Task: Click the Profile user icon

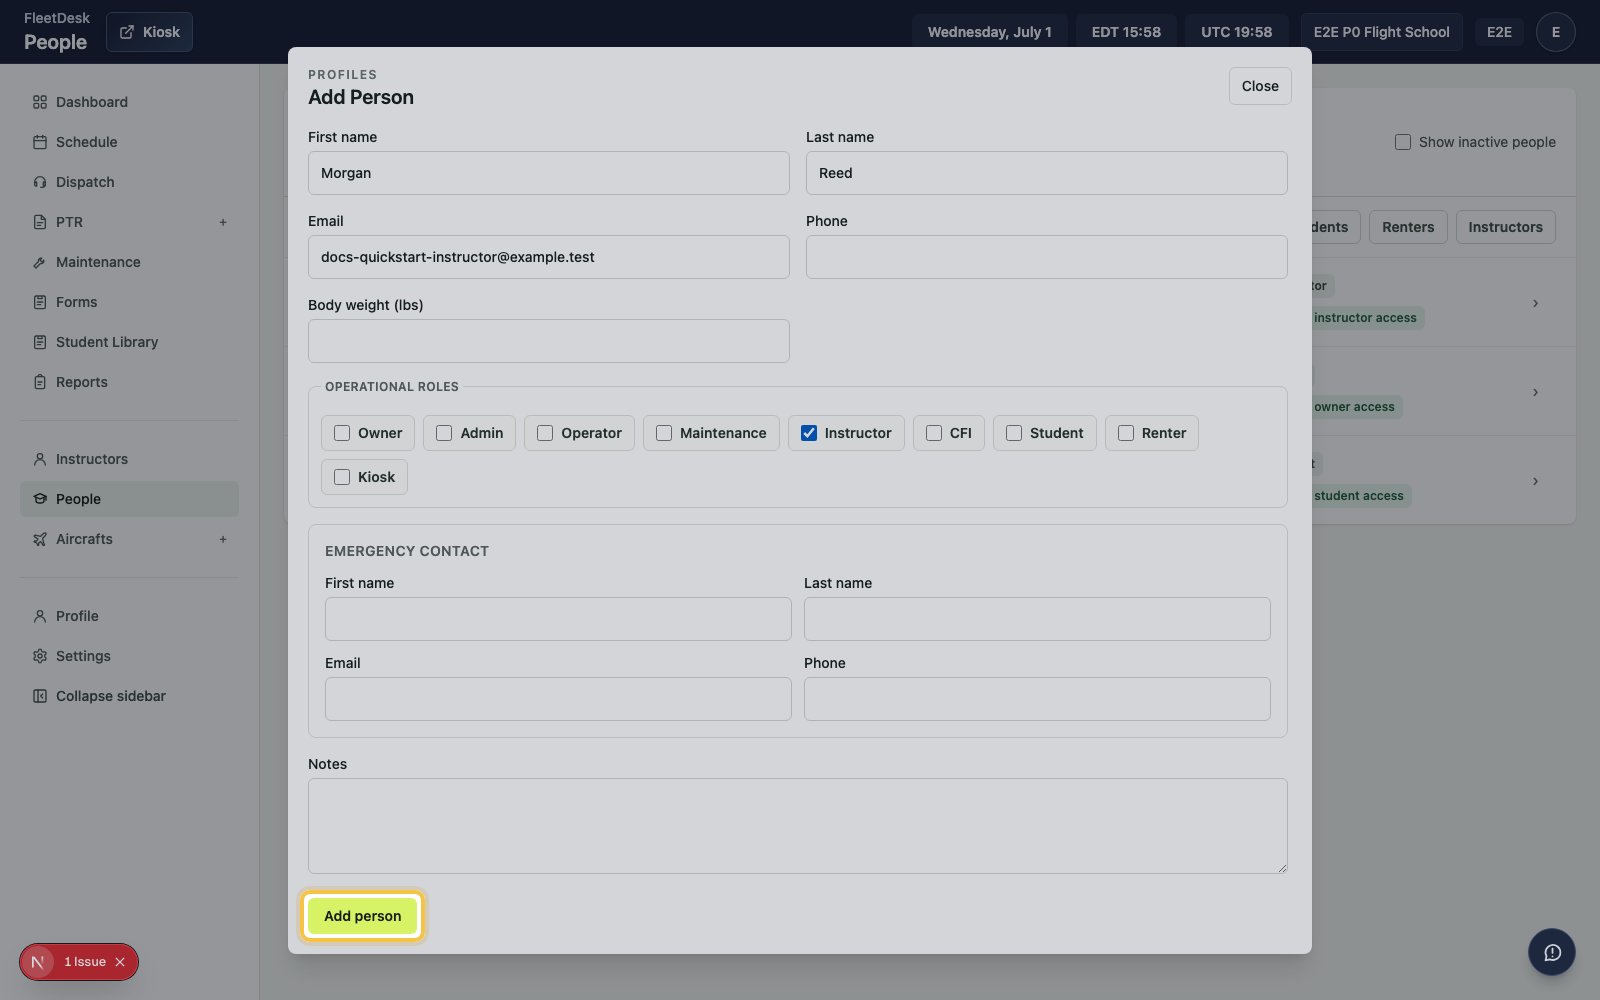Action: (40, 616)
